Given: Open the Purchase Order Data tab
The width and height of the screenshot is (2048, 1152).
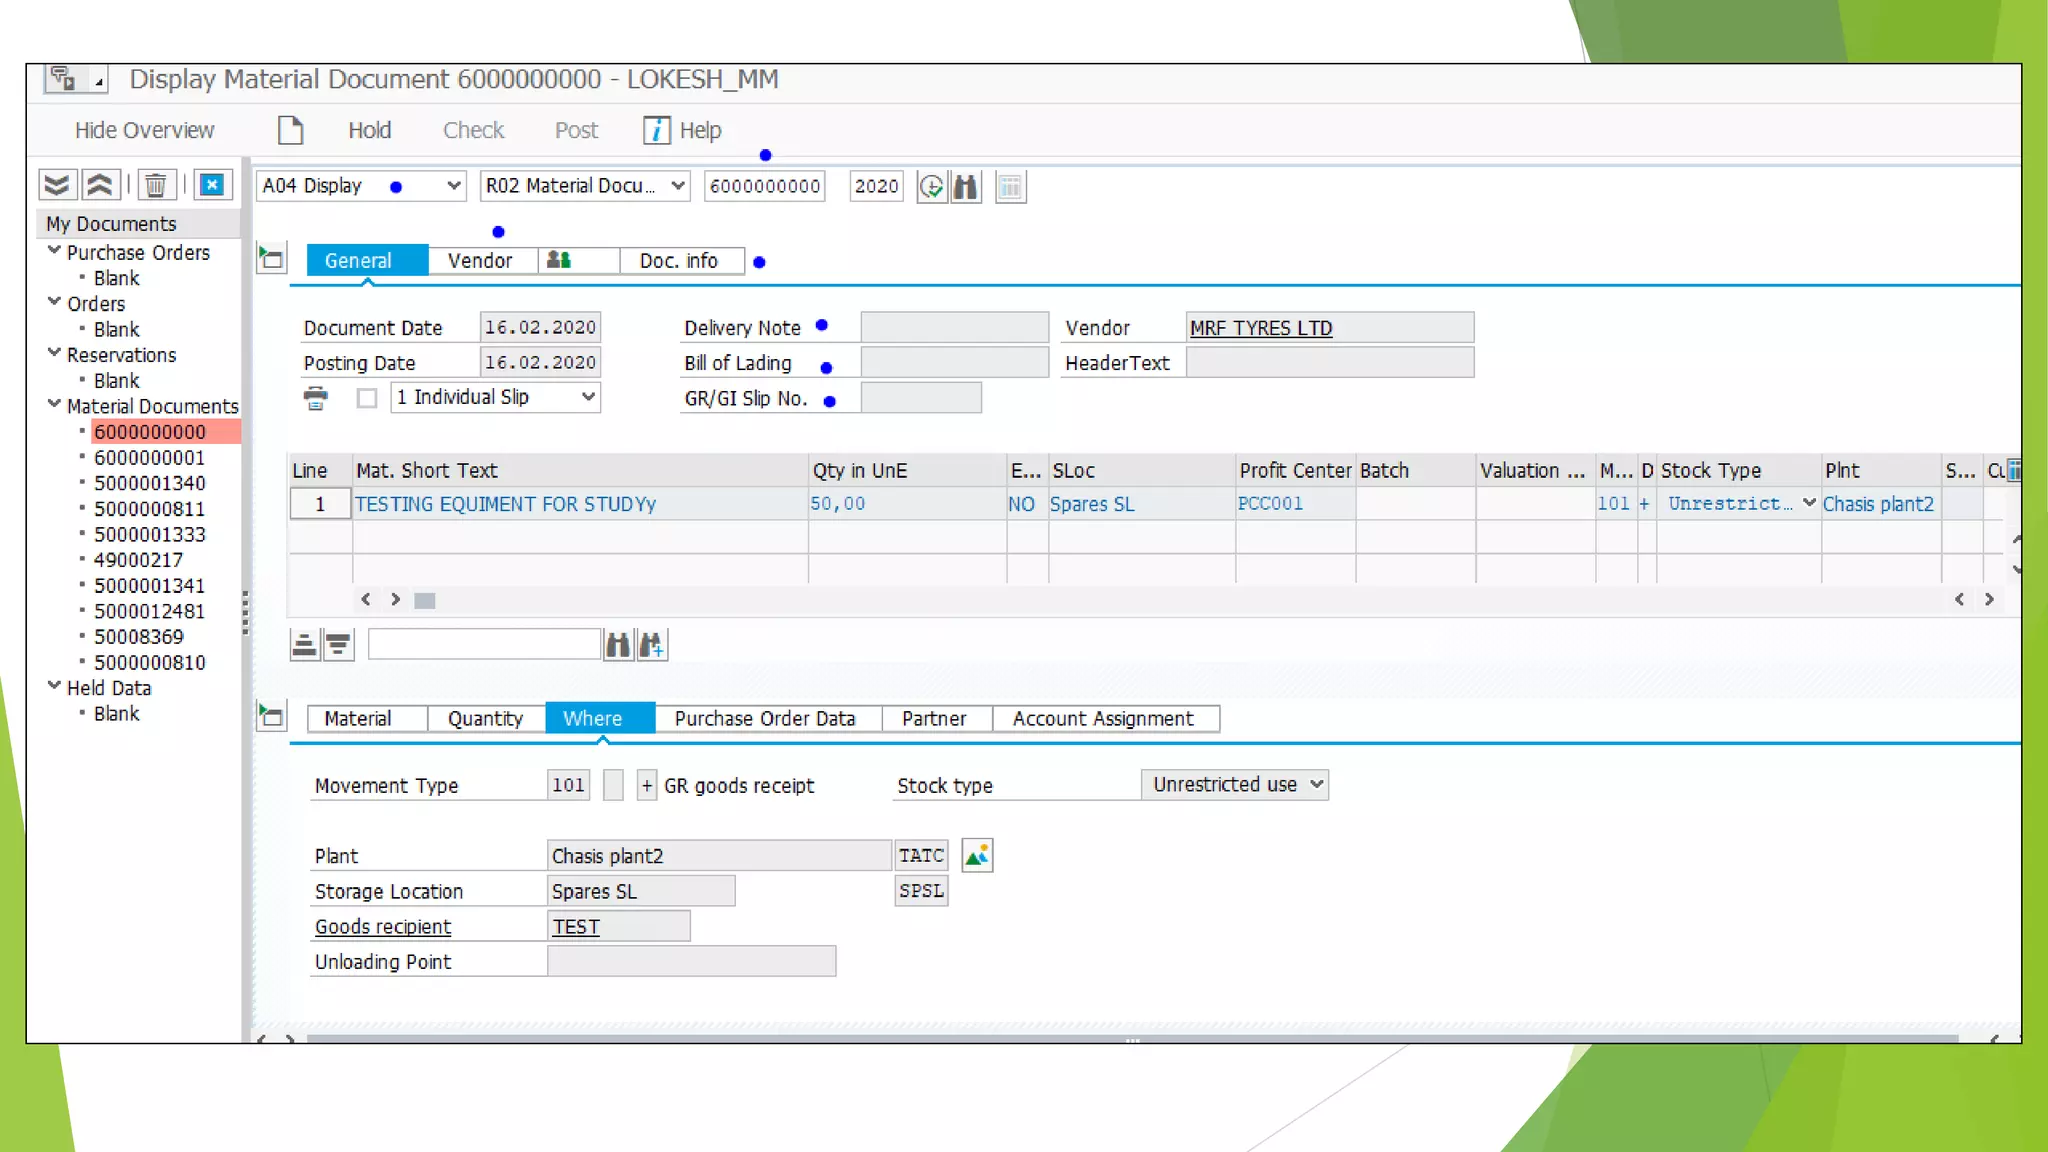Looking at the screenshot, I should point(764,719).
